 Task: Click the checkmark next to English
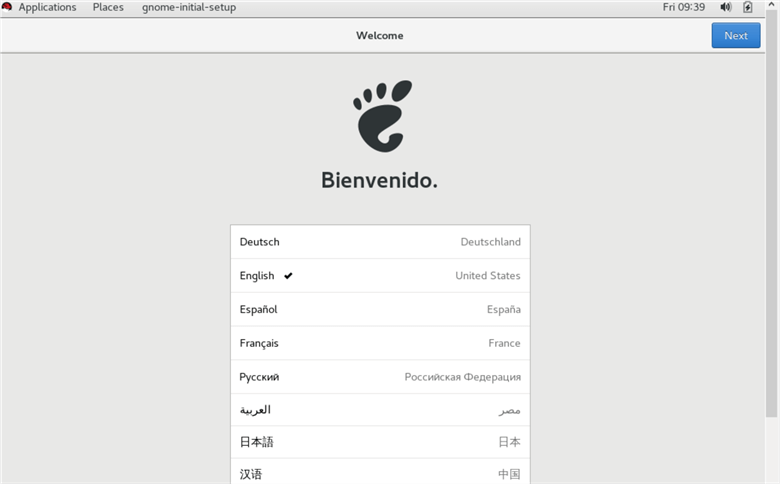pos(288,276)
